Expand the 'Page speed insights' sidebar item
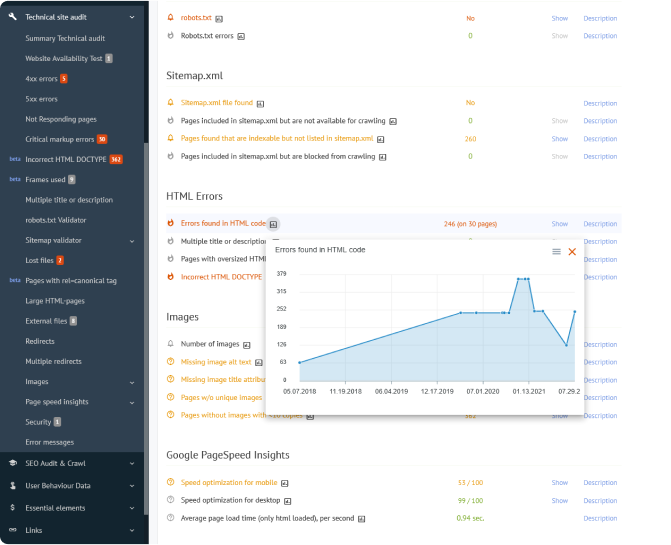 coord(132,402)
